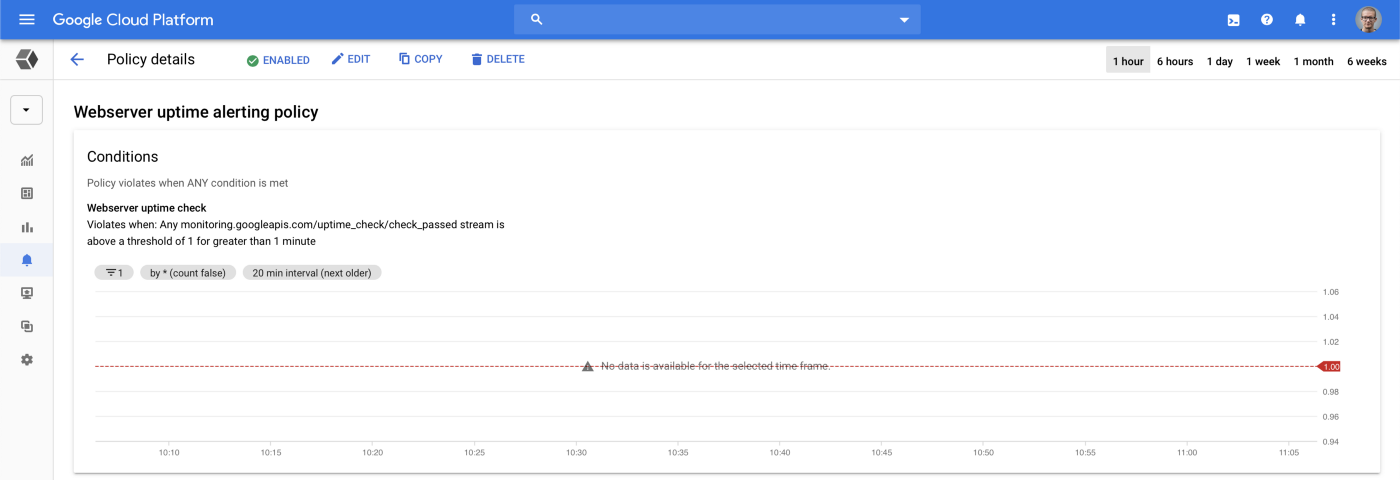Open Settings gear in sidebar

[x=27, y=359]
